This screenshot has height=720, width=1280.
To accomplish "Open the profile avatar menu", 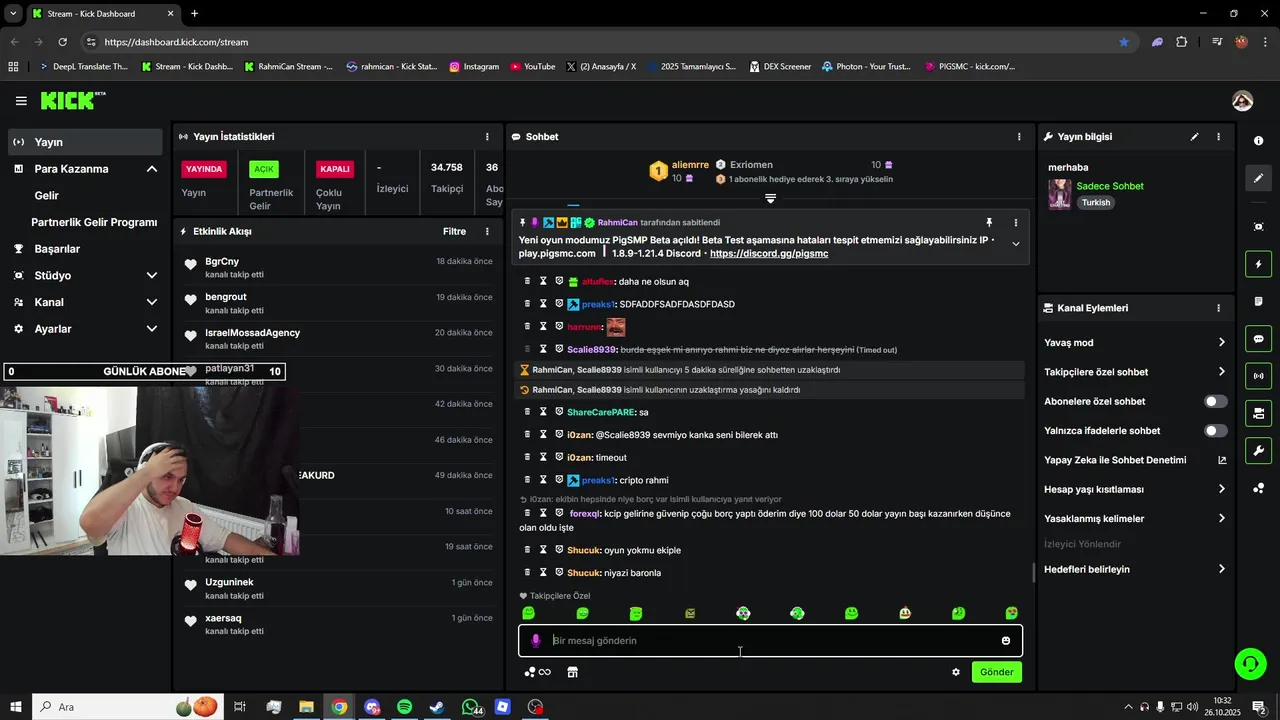I will point(1242,101).
